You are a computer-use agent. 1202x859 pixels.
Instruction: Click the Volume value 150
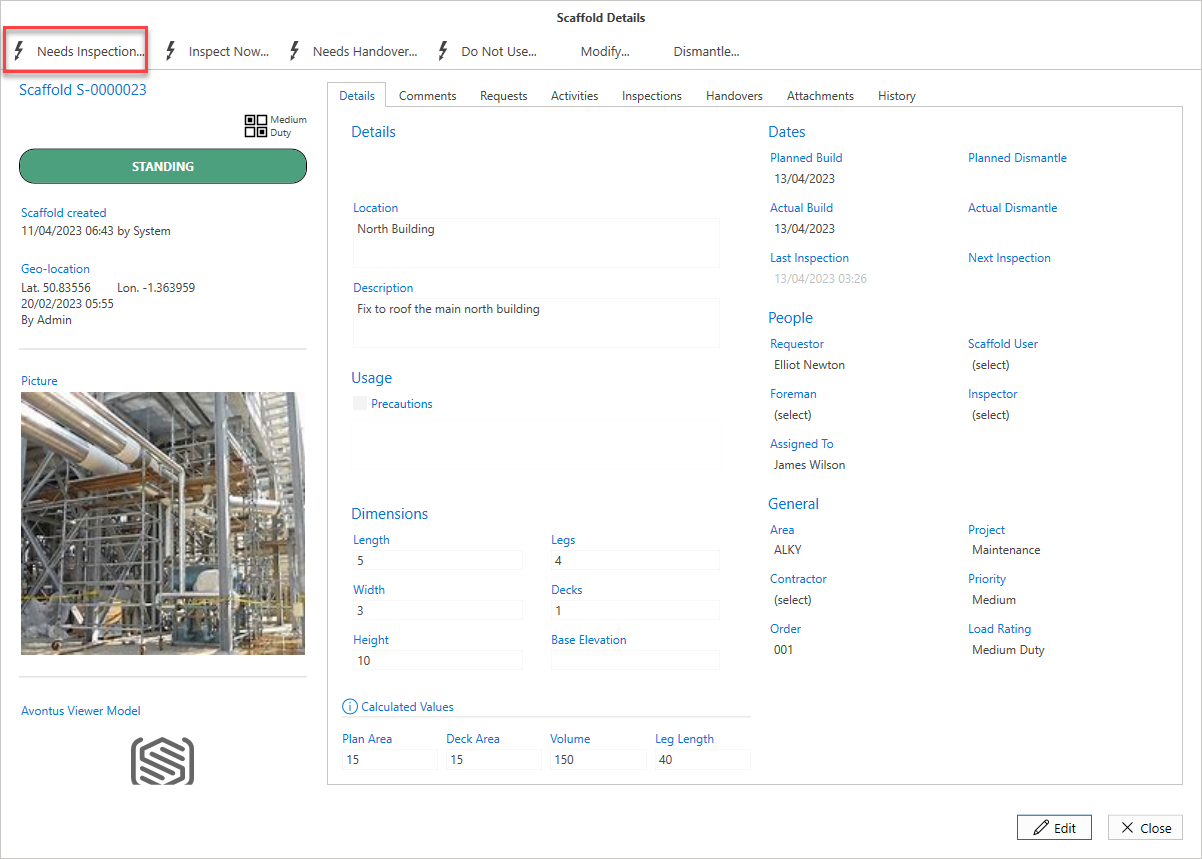click(x=598, y=760)
